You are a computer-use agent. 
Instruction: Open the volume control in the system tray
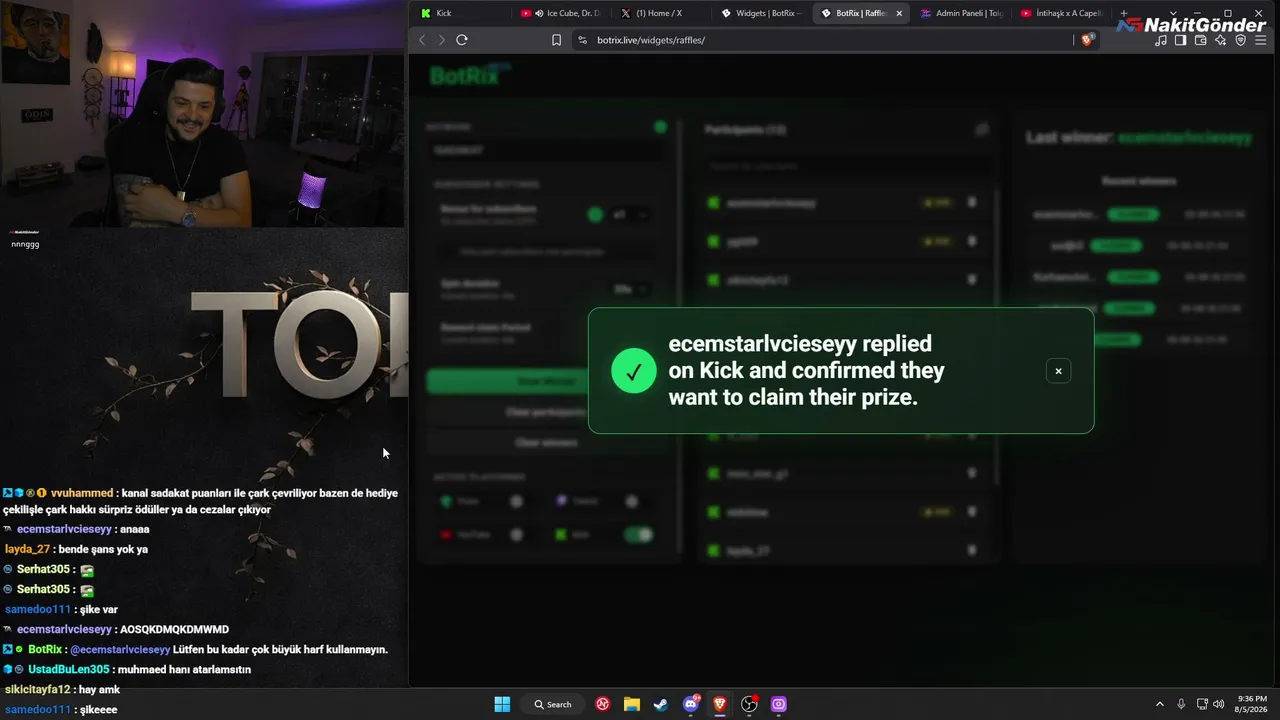pyautogui.click(x=1218, y=704)
